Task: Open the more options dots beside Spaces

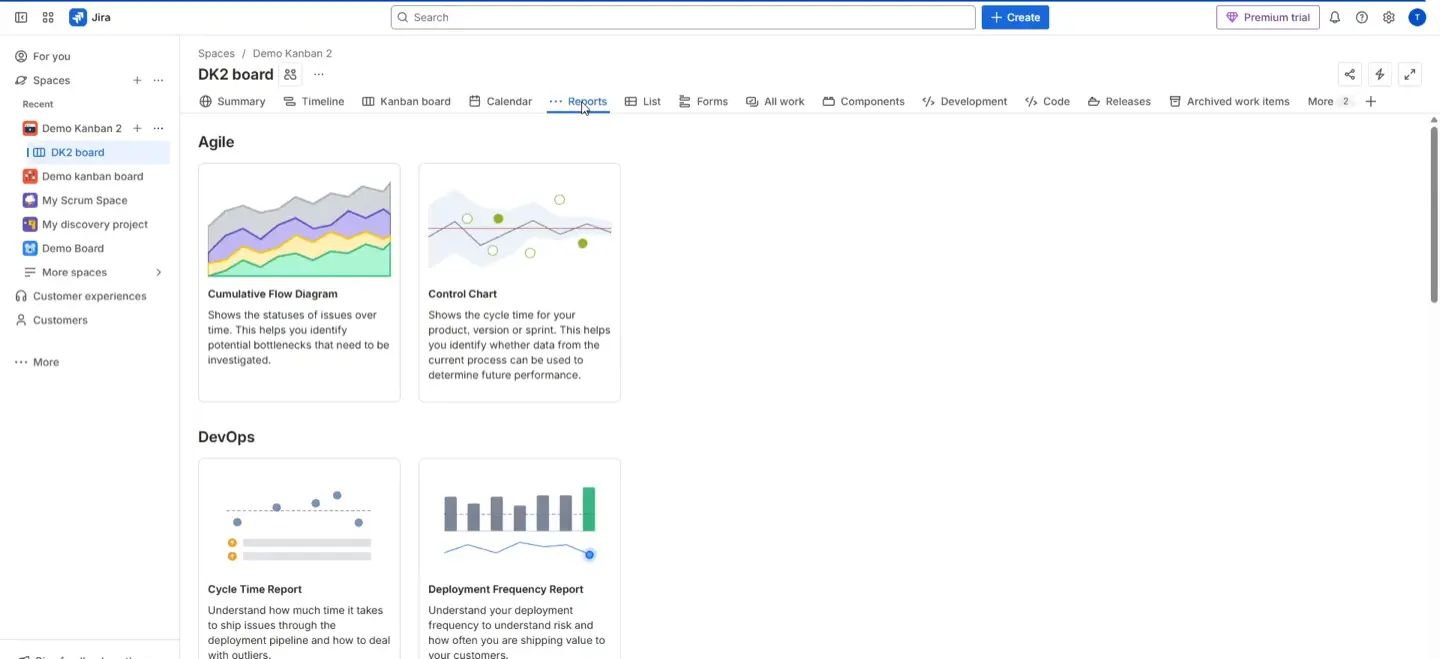Action: coord(158,80)
